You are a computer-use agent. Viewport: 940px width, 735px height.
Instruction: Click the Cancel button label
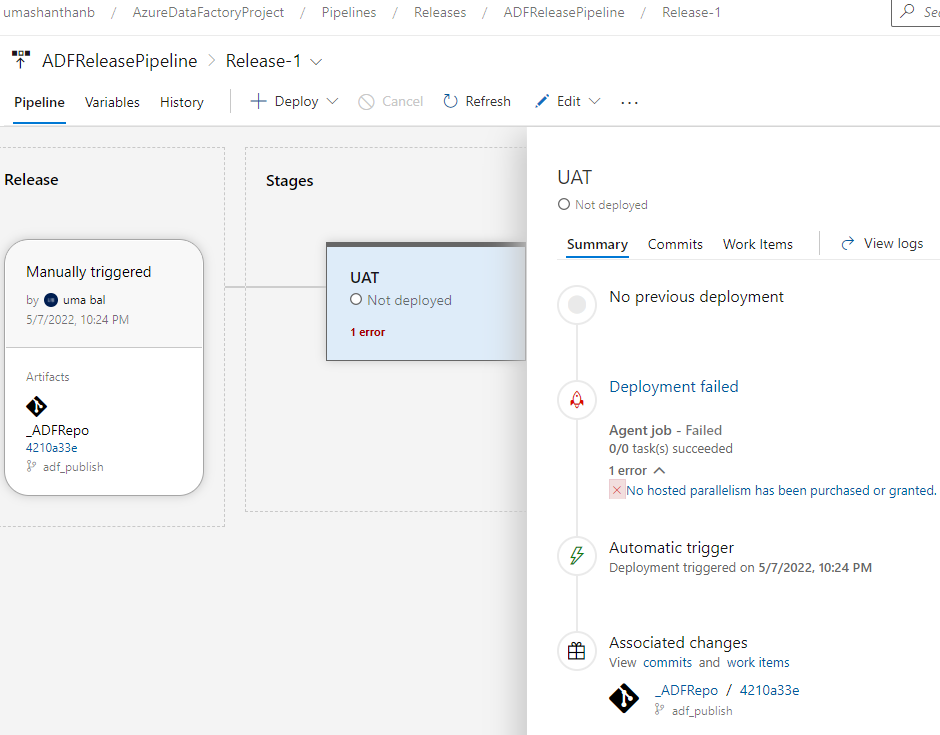tap(402, 101)
